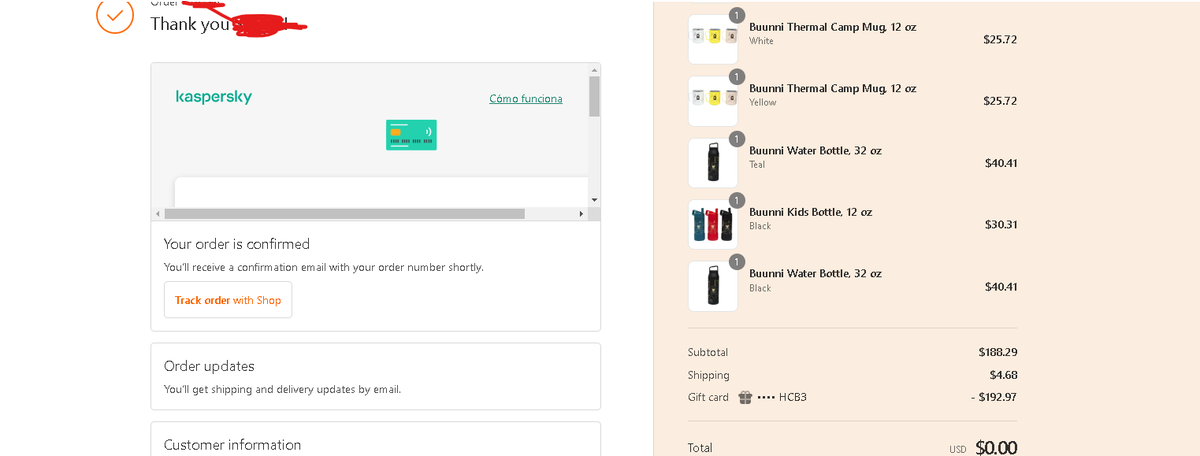1200x456 pixels.
Task: Click the scroll left arrow in Kaspersky frame
Action: tap(157, 214)
